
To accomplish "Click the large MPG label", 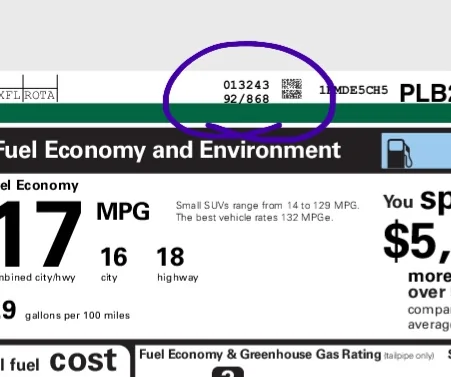I will 123,211.
